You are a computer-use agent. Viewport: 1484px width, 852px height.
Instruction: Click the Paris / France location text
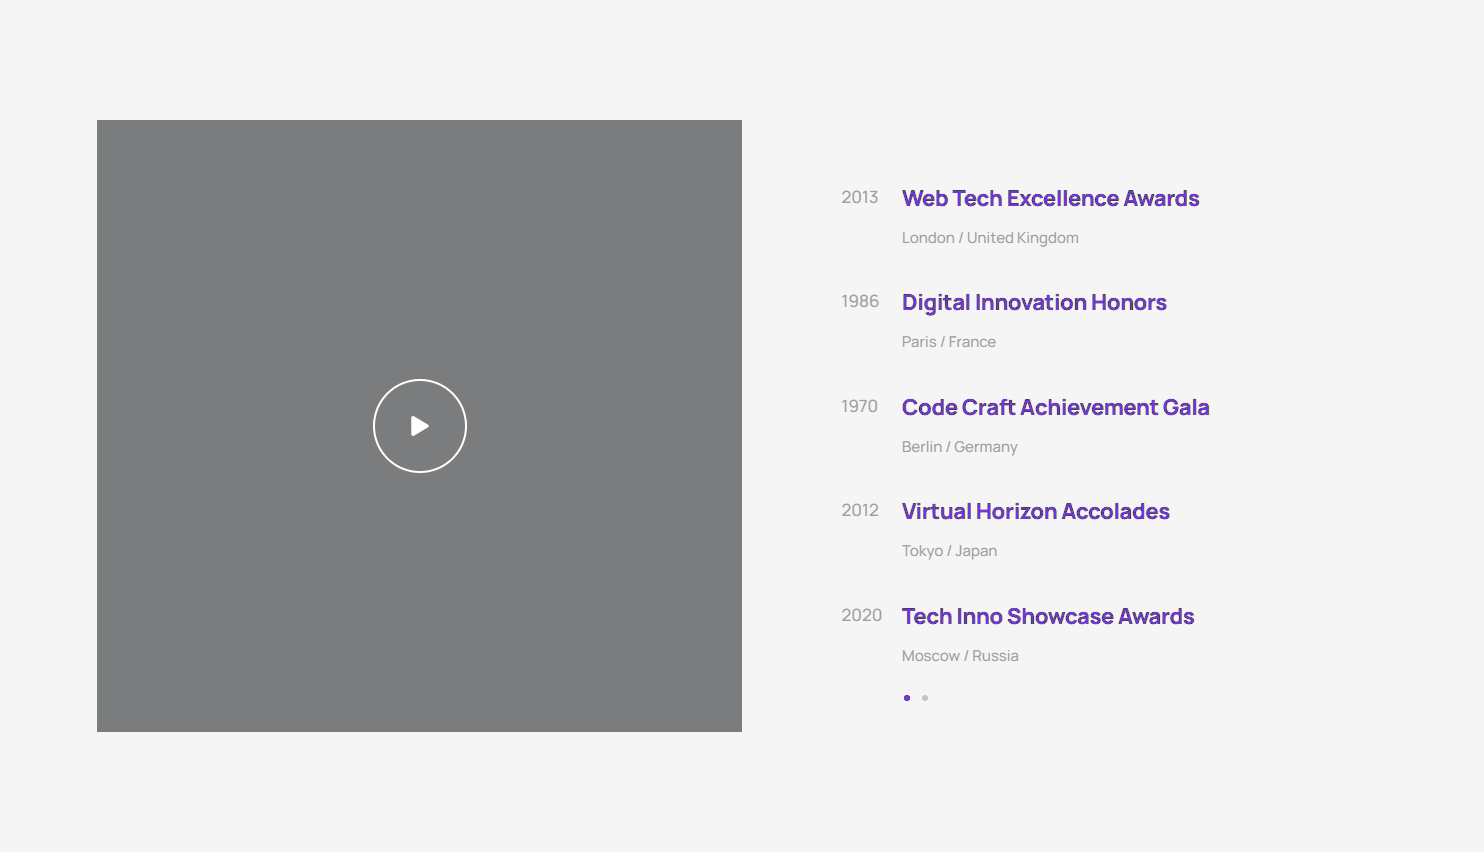(x=948, y=342)
